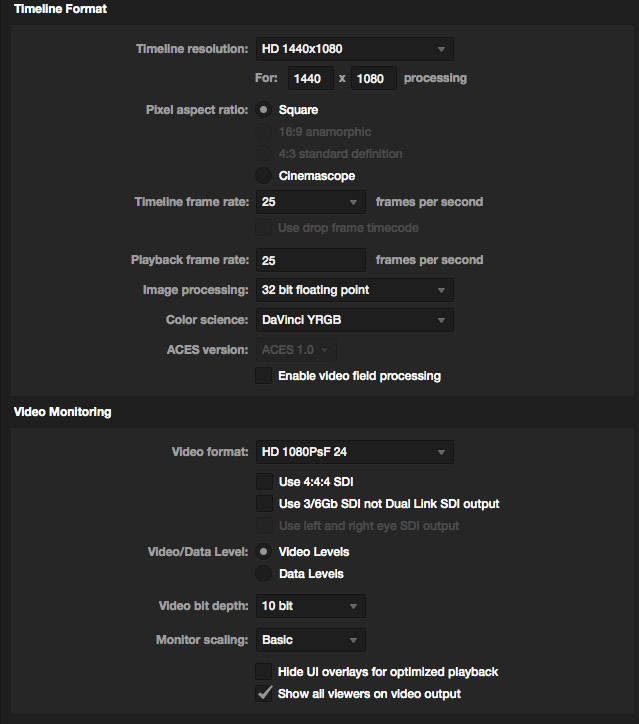The width and height of the screenshot is (639, 724).
Task: Enable video field processing checkbox
Action: coord(264,376)
